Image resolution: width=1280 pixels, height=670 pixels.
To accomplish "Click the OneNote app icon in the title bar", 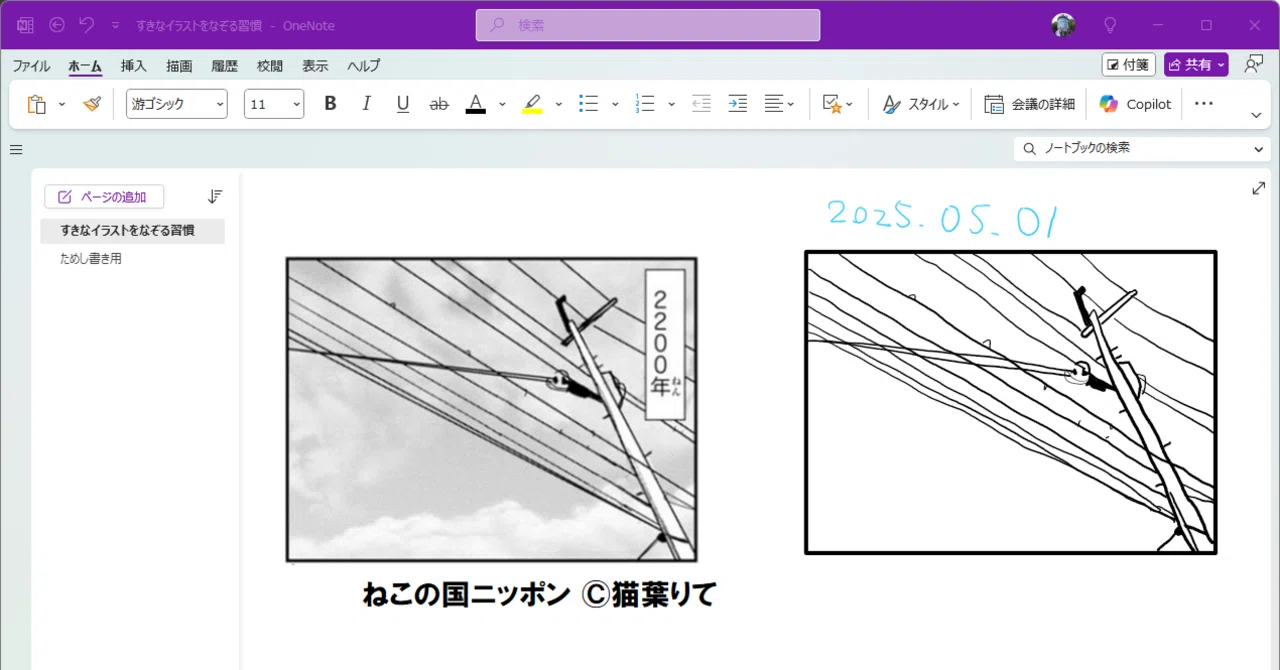I will click(x=25, y=25).
